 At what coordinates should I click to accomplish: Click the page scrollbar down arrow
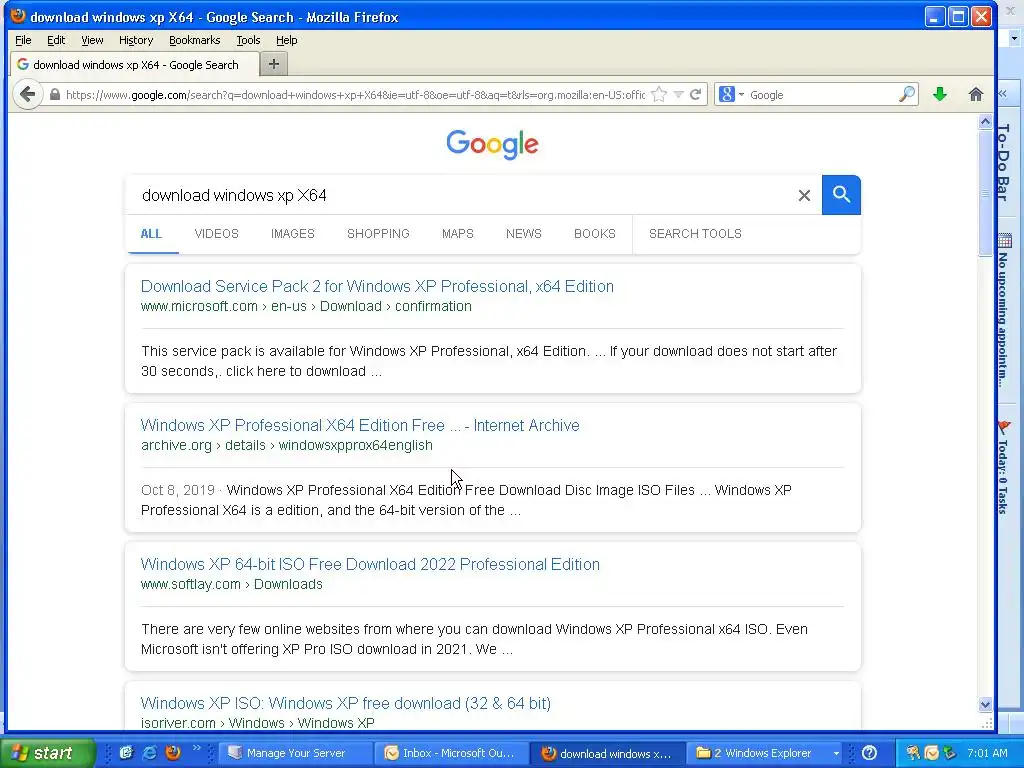[985, 704]
